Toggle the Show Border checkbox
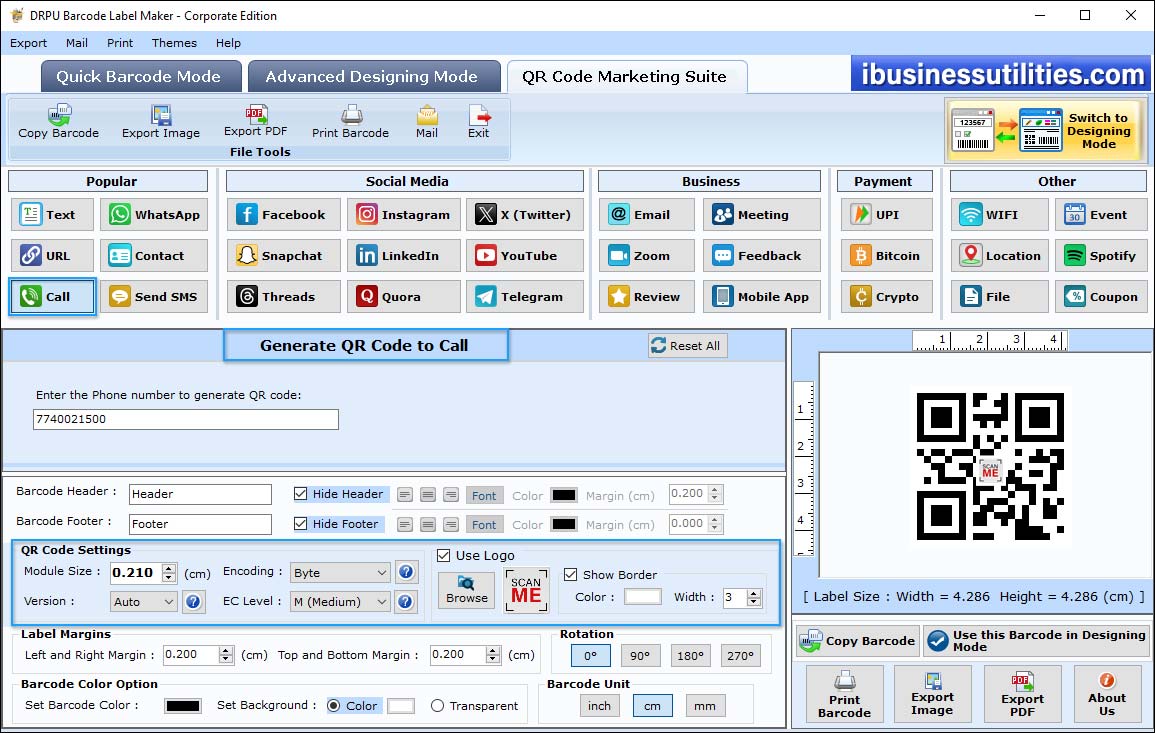Viewport: 1155px width, 733px height. 570,575
